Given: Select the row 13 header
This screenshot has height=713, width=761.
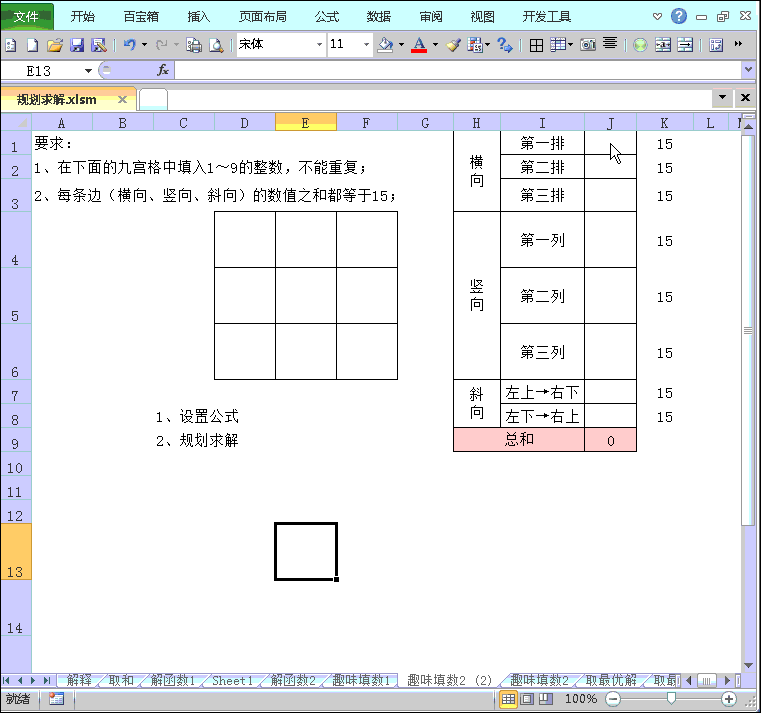Looking at the screenshot, I should tap(16, 551).
